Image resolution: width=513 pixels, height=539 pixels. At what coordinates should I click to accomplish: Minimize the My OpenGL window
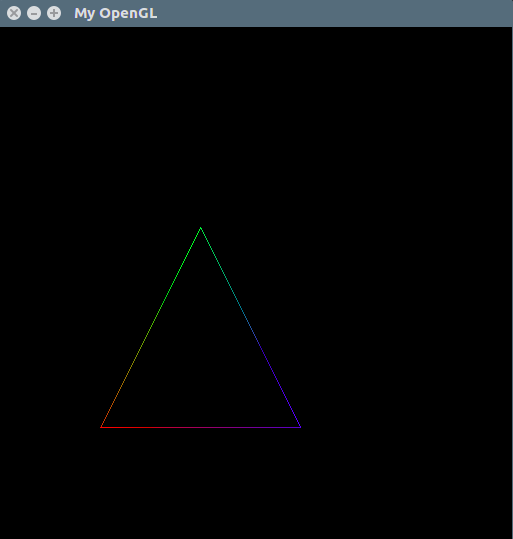[34, 13]
